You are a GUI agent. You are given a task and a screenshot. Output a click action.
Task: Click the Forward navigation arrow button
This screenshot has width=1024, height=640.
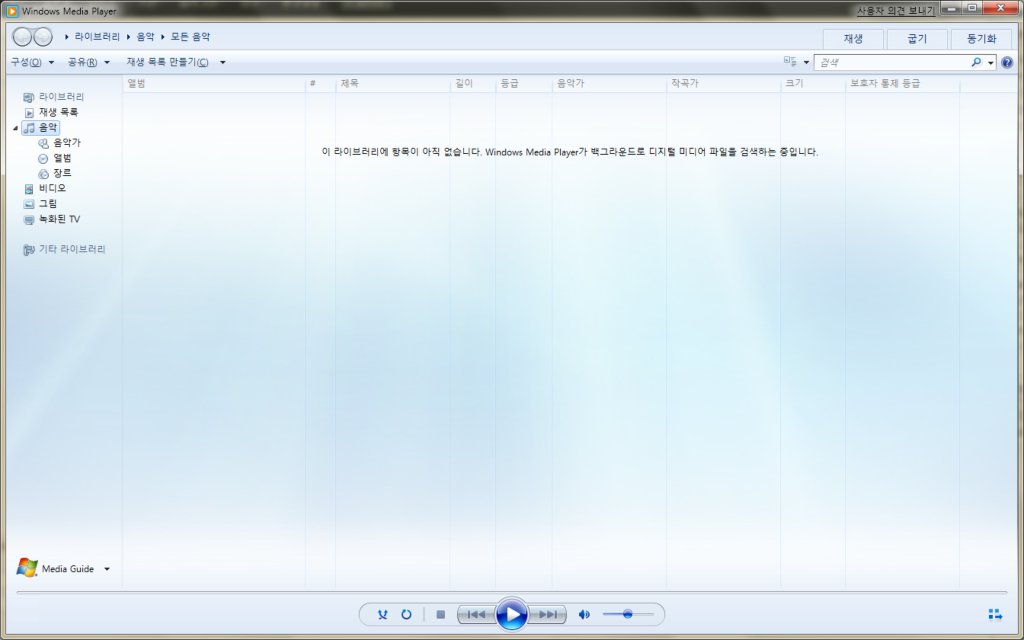coord(43,37)
